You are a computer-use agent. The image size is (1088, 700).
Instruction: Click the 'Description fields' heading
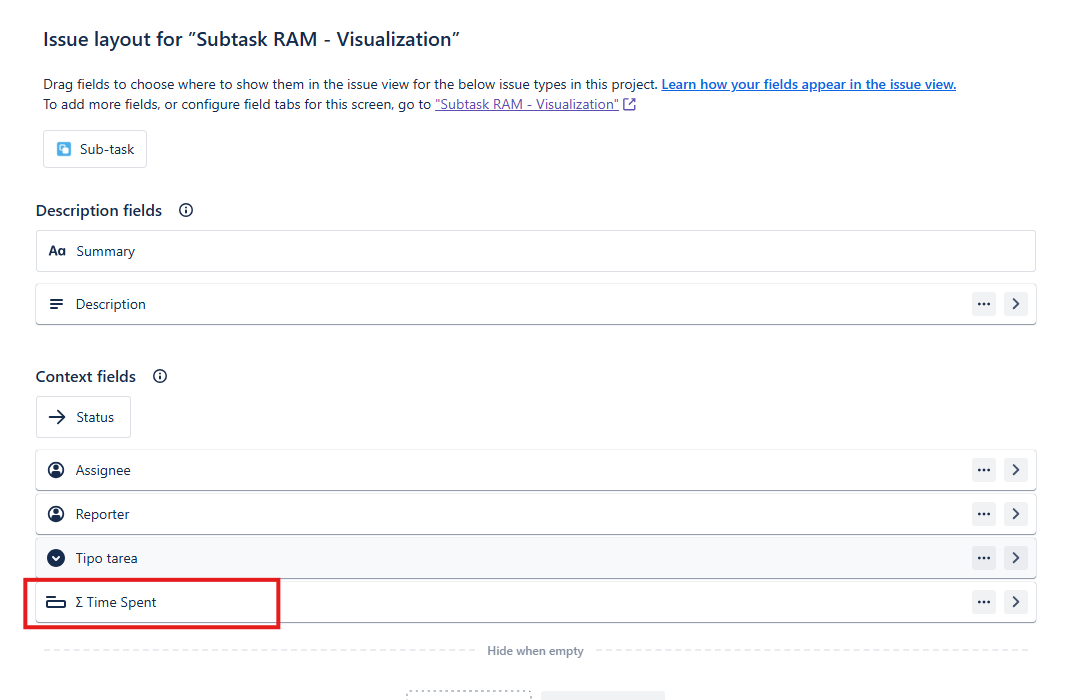99,210
